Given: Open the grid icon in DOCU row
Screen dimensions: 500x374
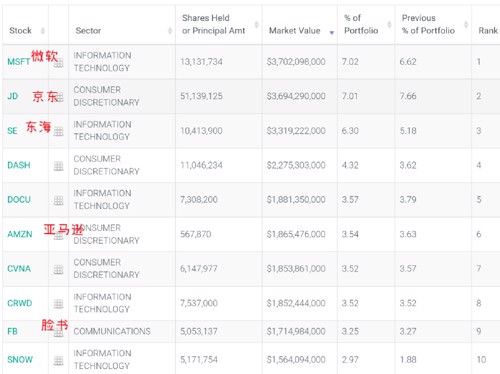Looking at the screenshot, I should [x=58, y=200].
